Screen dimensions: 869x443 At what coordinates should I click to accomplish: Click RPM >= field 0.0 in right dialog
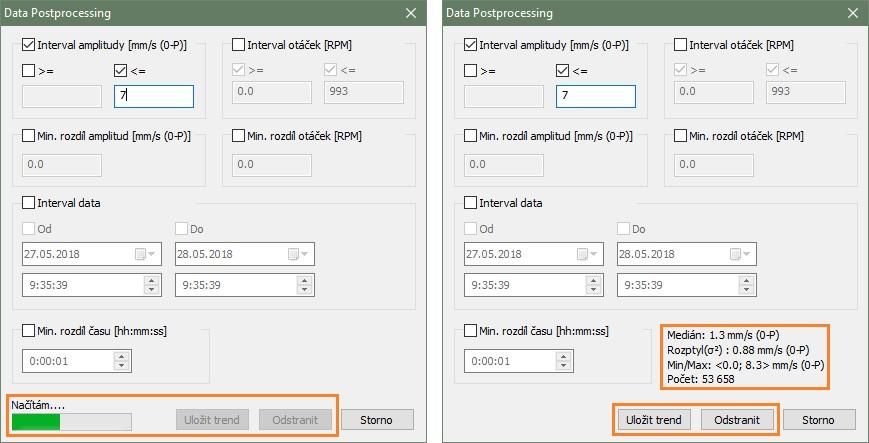(714, 92)
